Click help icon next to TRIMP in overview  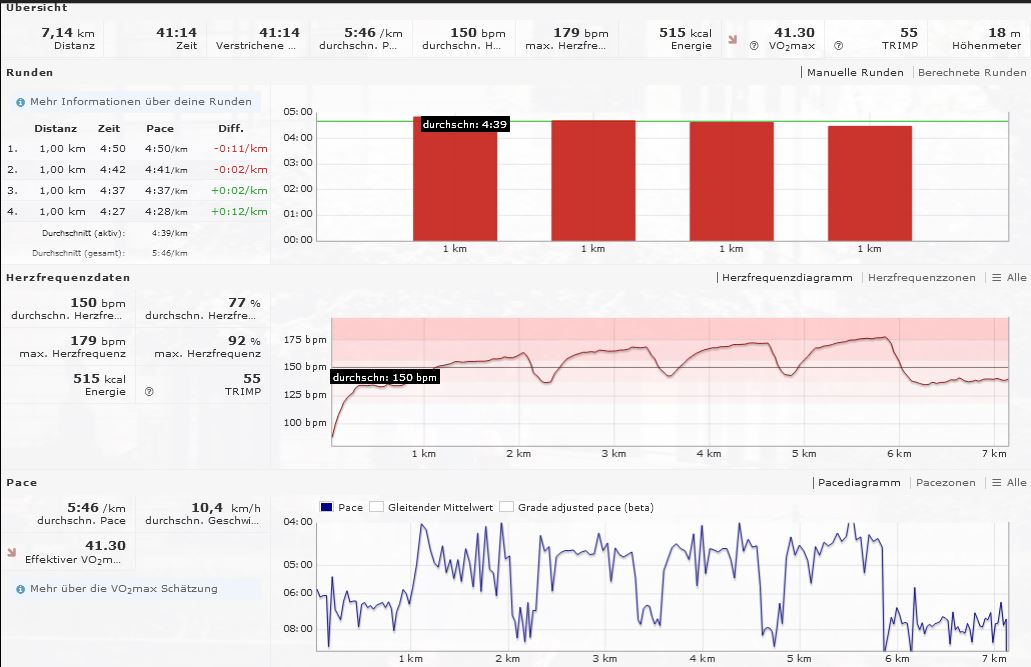(x=838, y=46)
